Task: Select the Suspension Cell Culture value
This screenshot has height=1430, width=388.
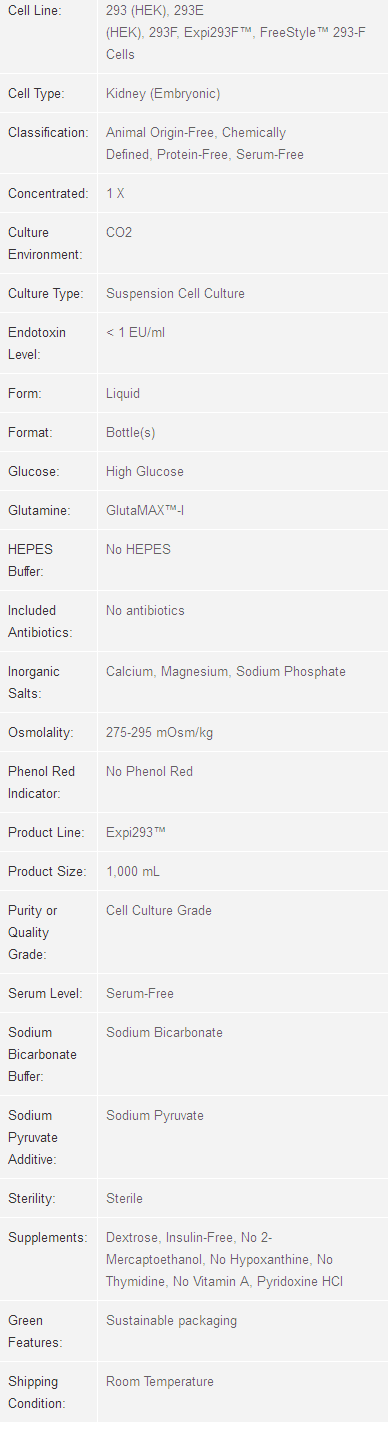Action: [175, 294]
